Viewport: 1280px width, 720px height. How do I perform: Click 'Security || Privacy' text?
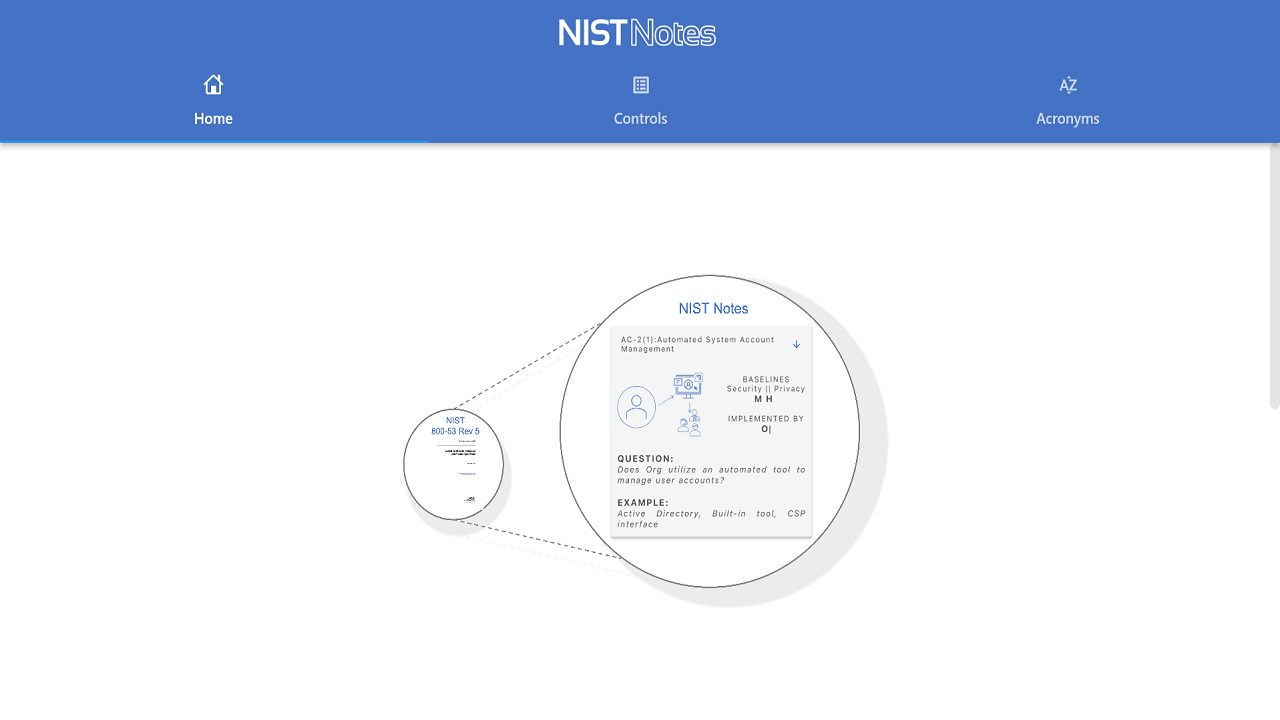(766, 389)
